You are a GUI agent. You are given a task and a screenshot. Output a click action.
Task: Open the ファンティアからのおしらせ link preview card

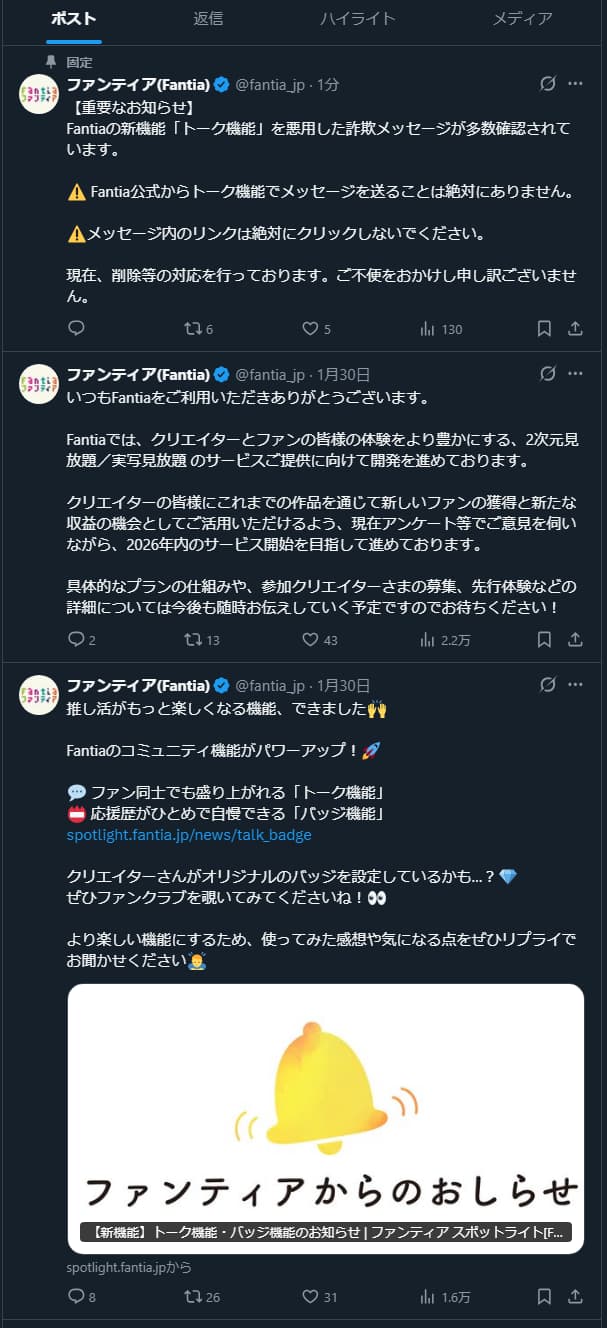(x=326, y=1118)
